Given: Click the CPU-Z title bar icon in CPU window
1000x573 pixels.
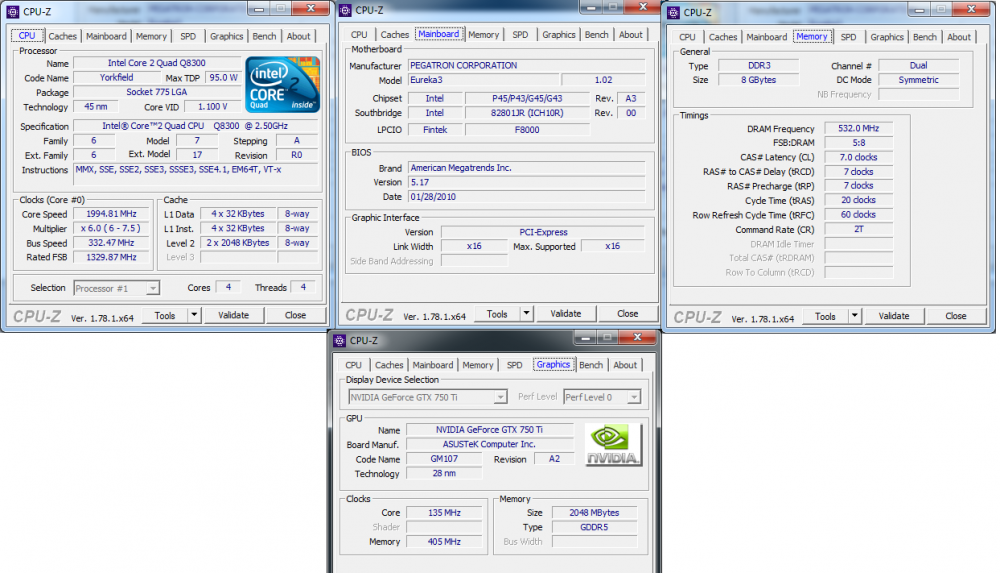Looking at the screenshot, I should (x=13, y=11).
